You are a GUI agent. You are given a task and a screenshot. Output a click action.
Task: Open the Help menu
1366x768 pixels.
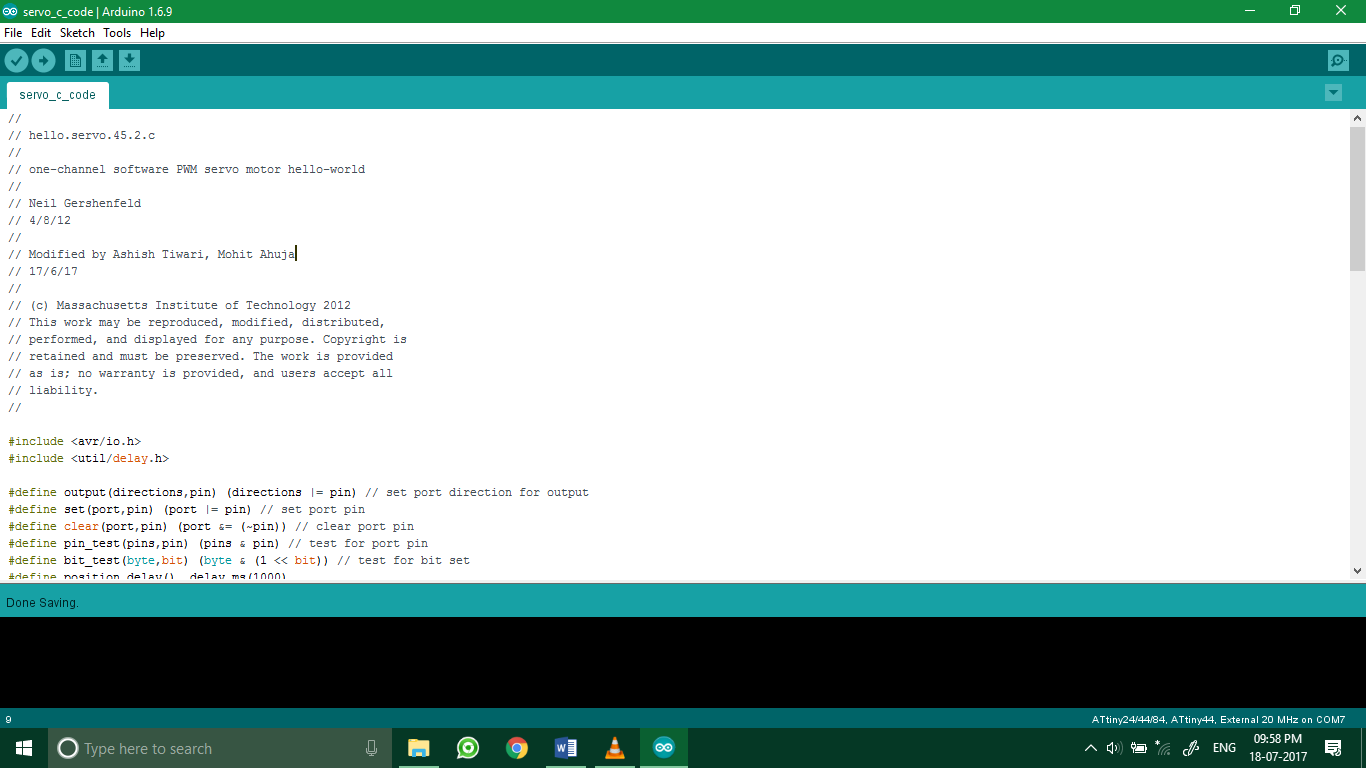tap(152, 33)
